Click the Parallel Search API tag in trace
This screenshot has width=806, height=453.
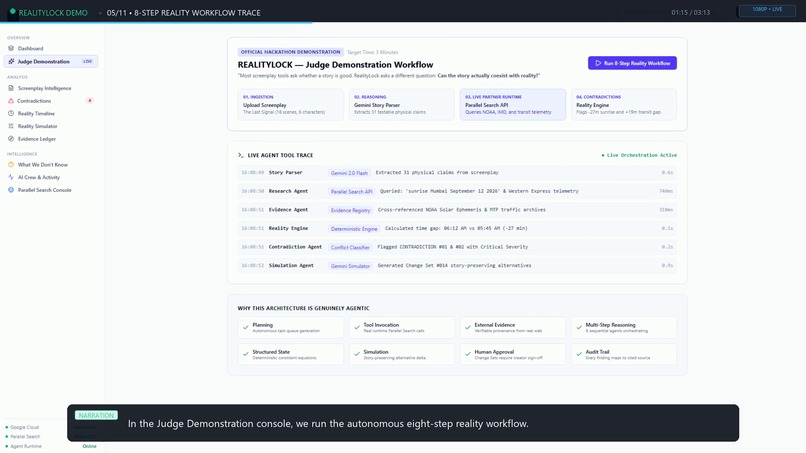(x=351, y=191)
